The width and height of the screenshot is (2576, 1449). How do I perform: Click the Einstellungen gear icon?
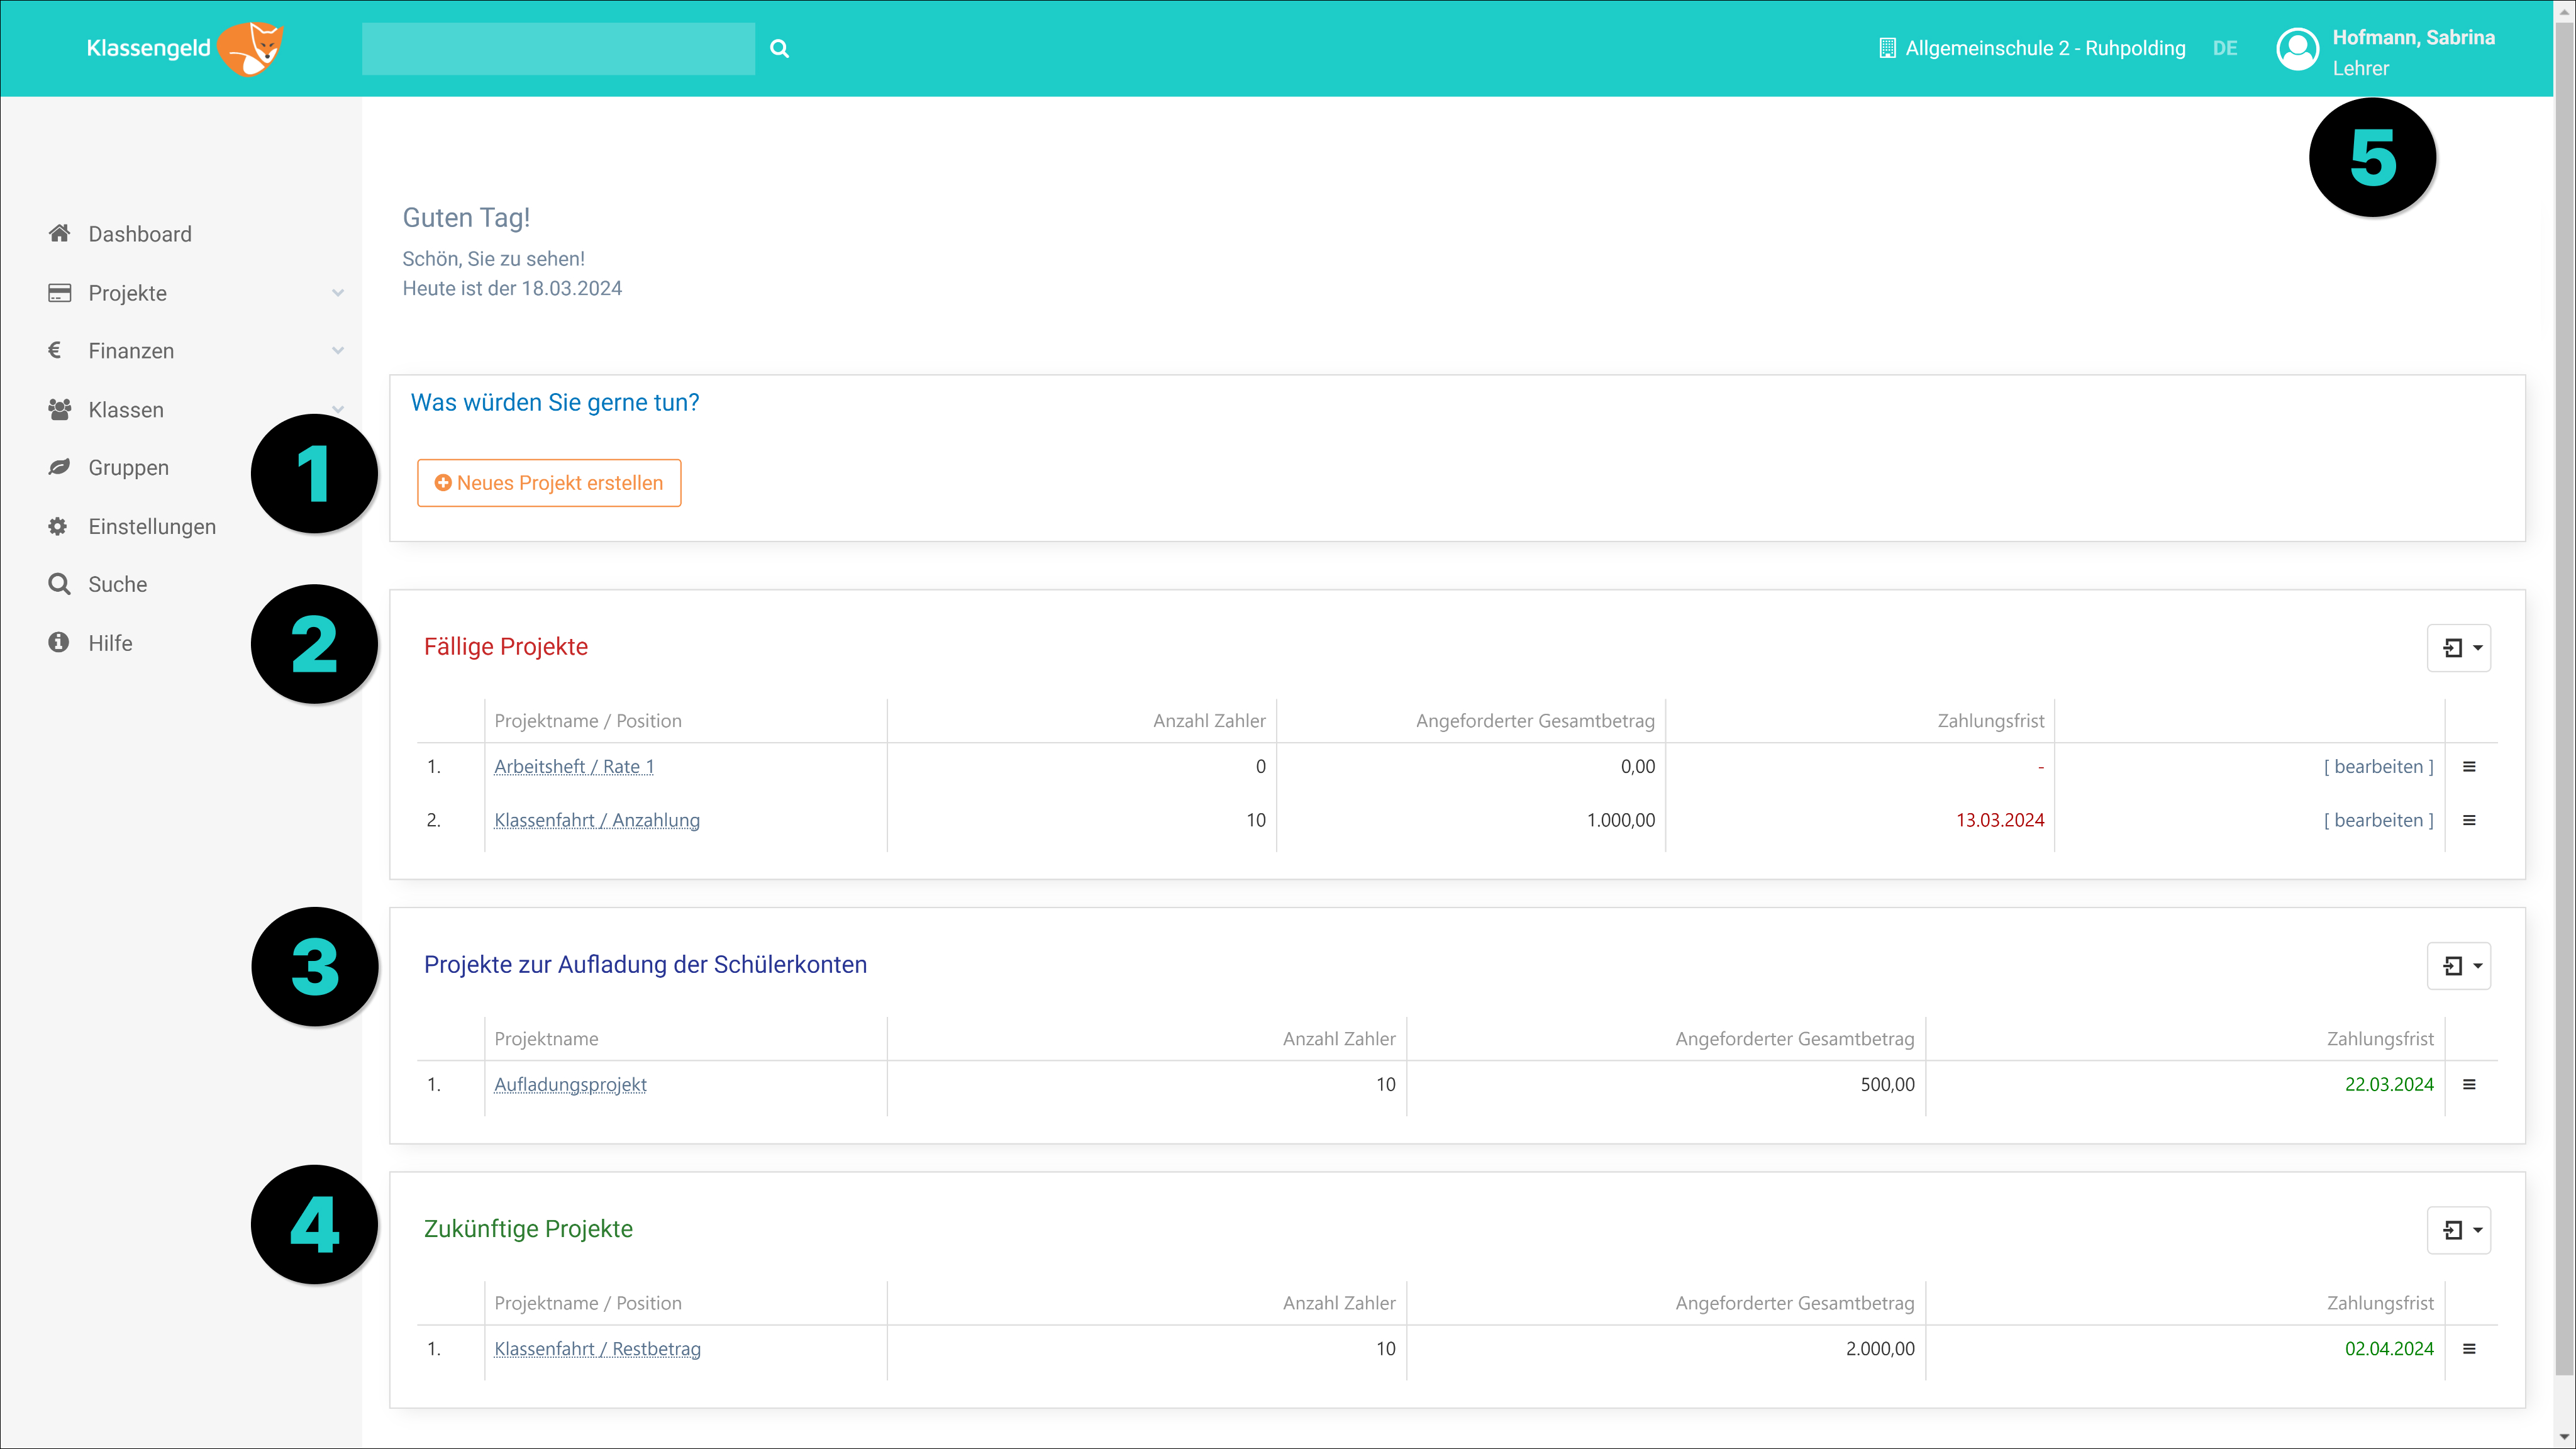58,526
